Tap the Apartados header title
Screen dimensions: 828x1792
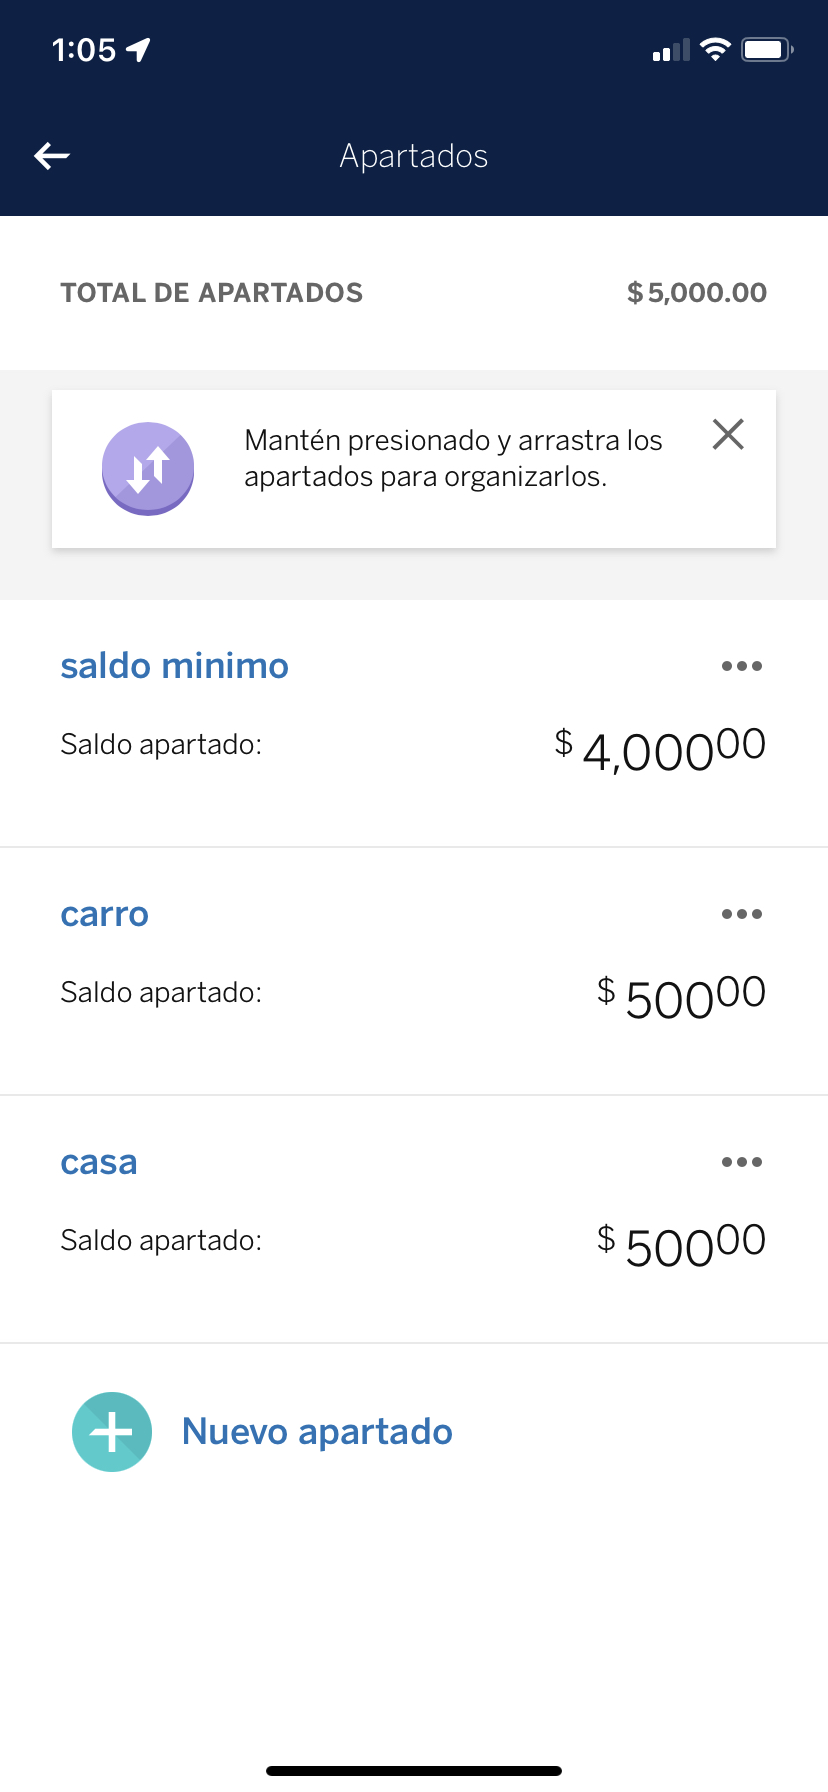pos(414,156)
